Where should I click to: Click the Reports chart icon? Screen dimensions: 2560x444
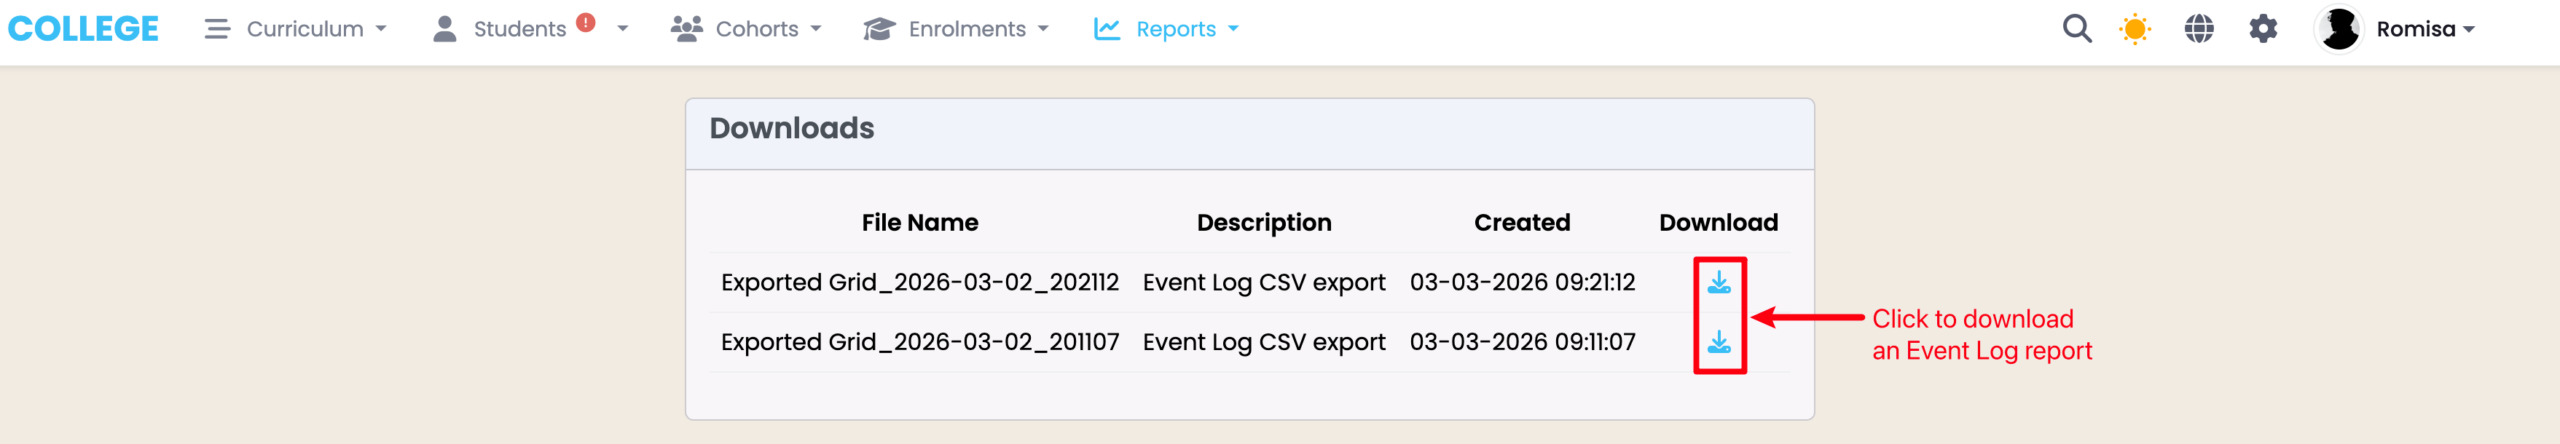point(1106,29)
